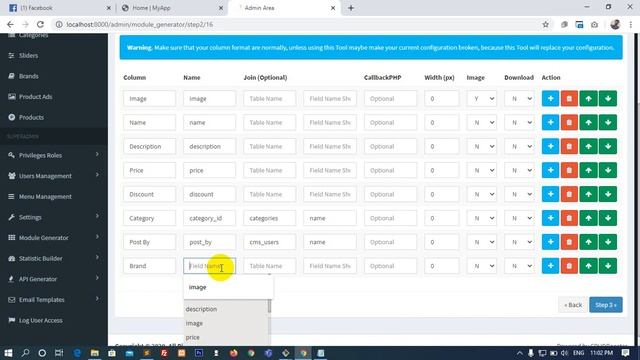Add a row after the Description row
640x360 pixels.
click(x=550, y=146)
